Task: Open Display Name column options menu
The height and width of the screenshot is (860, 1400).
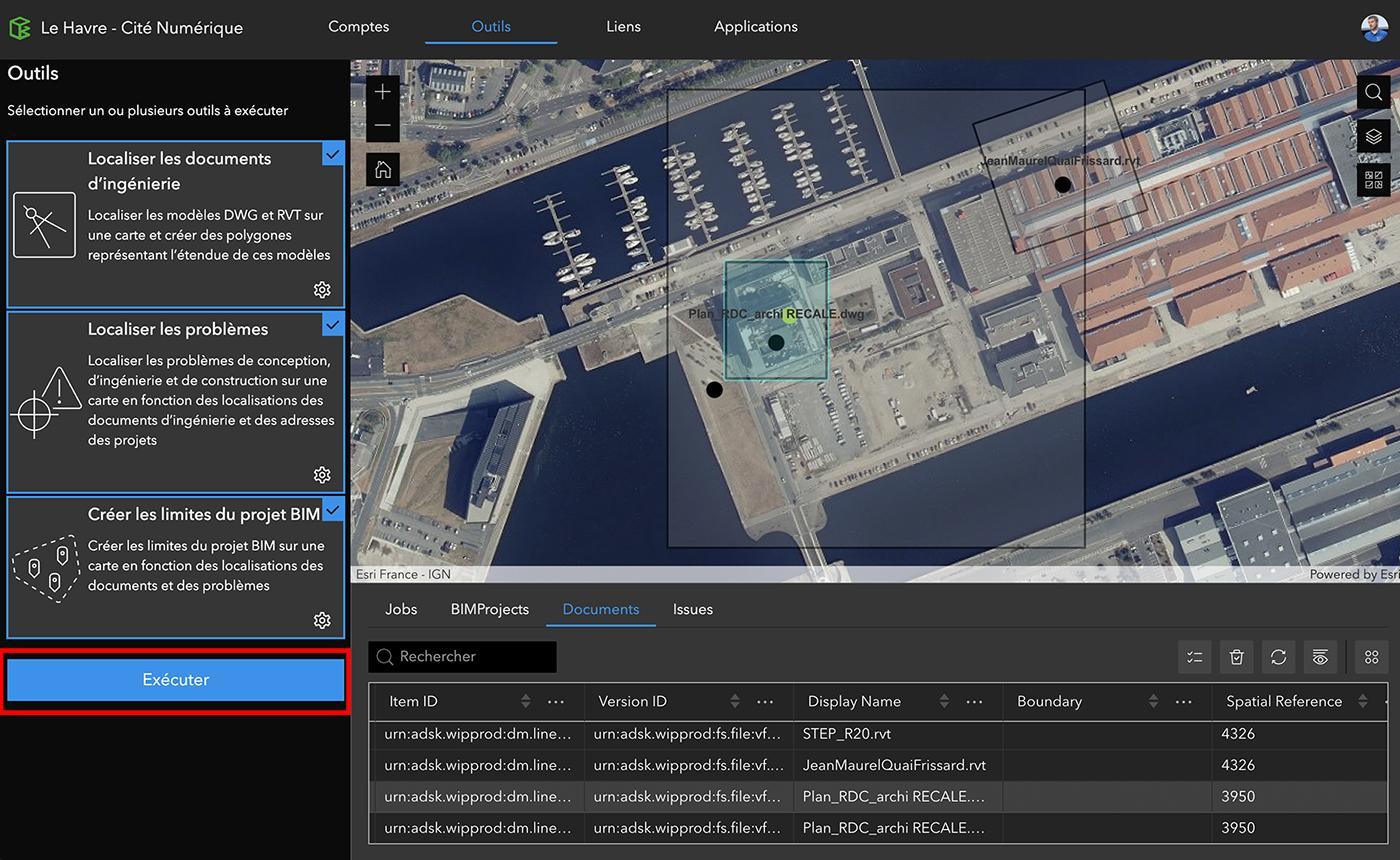Action: [x=974, y=701]
